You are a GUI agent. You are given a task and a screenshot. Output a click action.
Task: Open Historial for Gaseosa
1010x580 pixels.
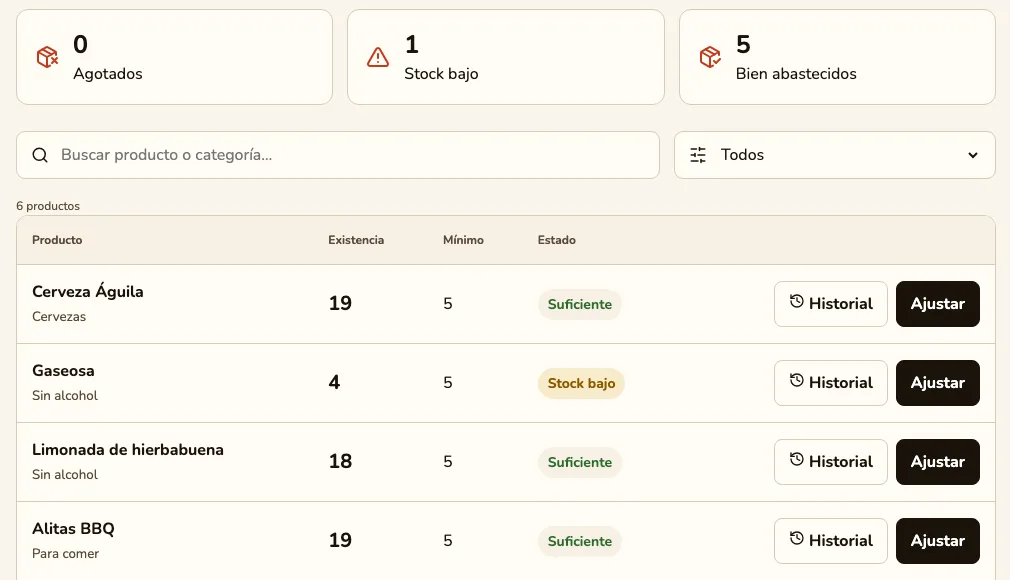tap(831, 383)
